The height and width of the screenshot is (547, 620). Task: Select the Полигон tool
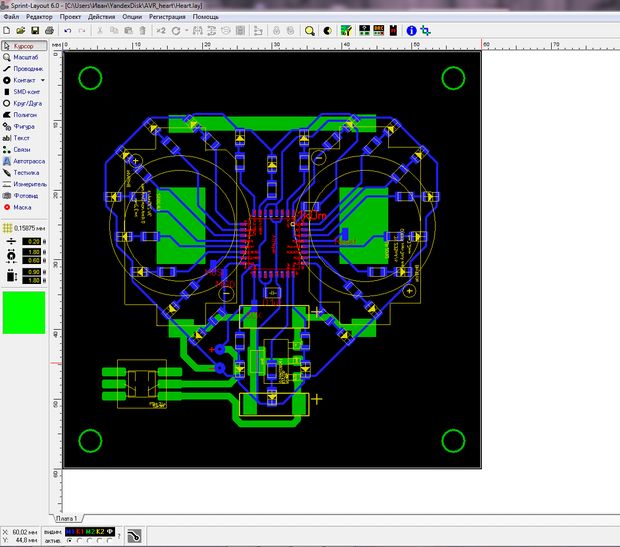point(24,115)
